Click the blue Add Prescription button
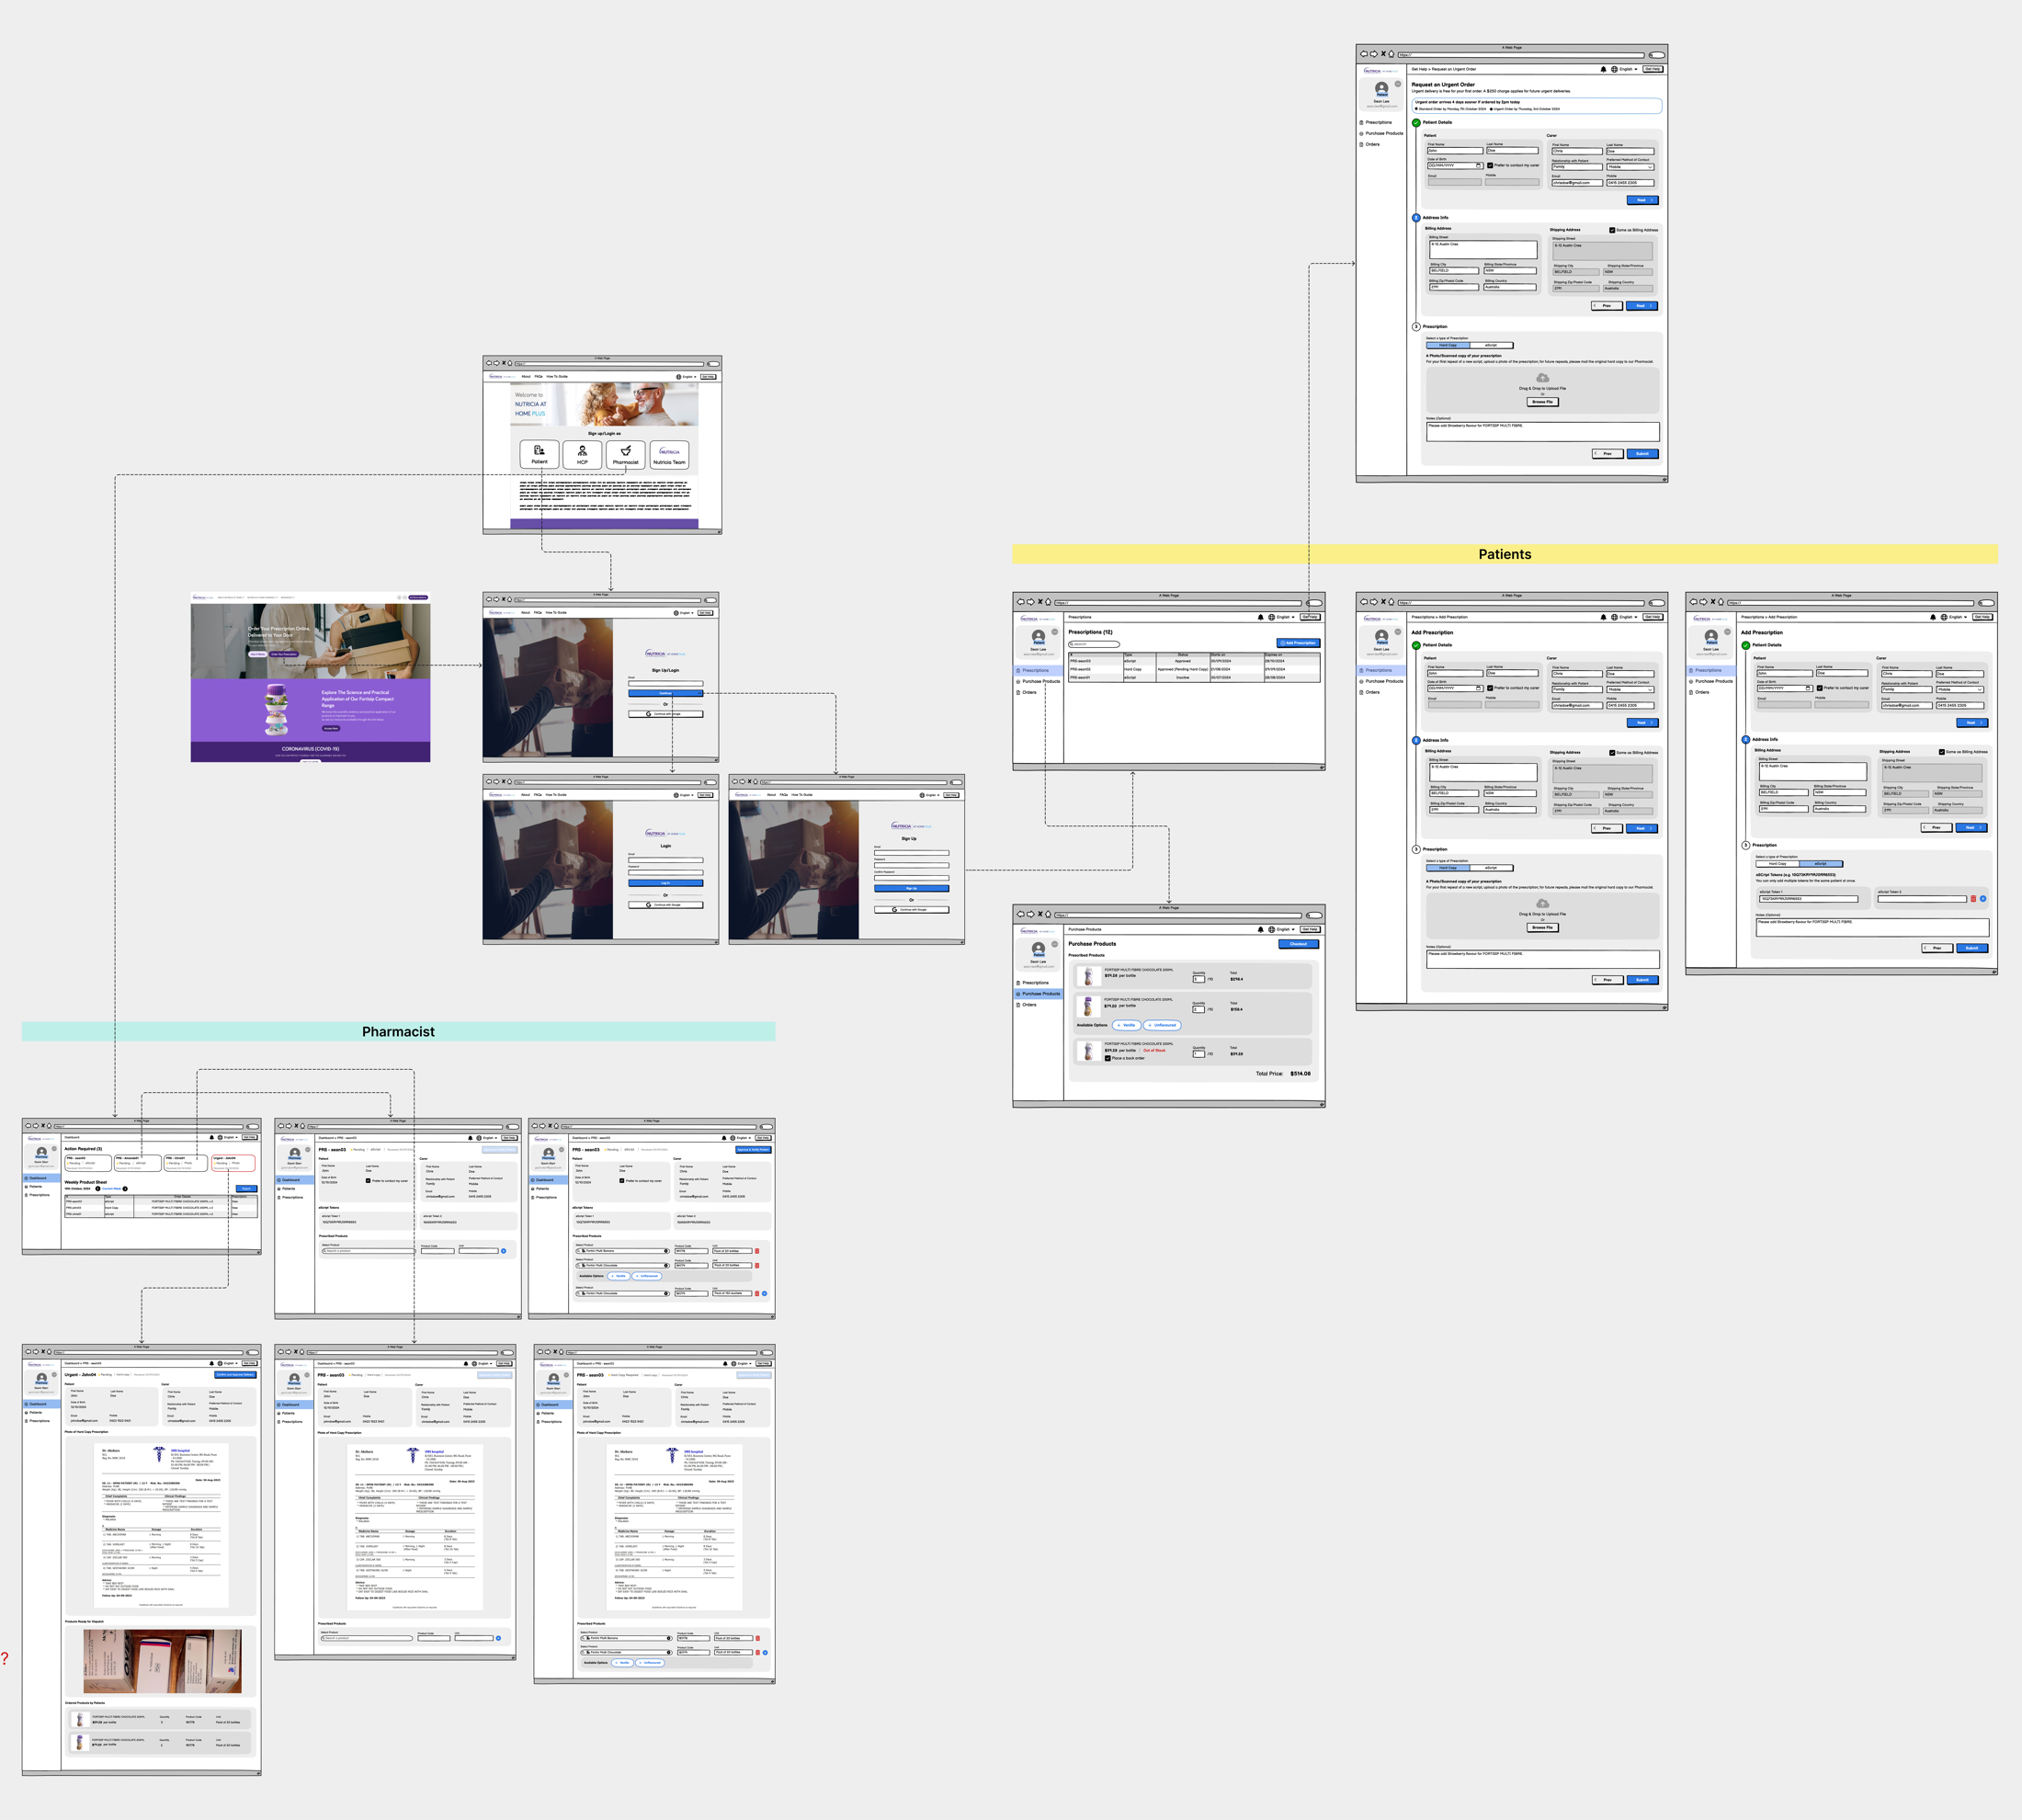The image size is (2022, 1820). [1298, 643]
